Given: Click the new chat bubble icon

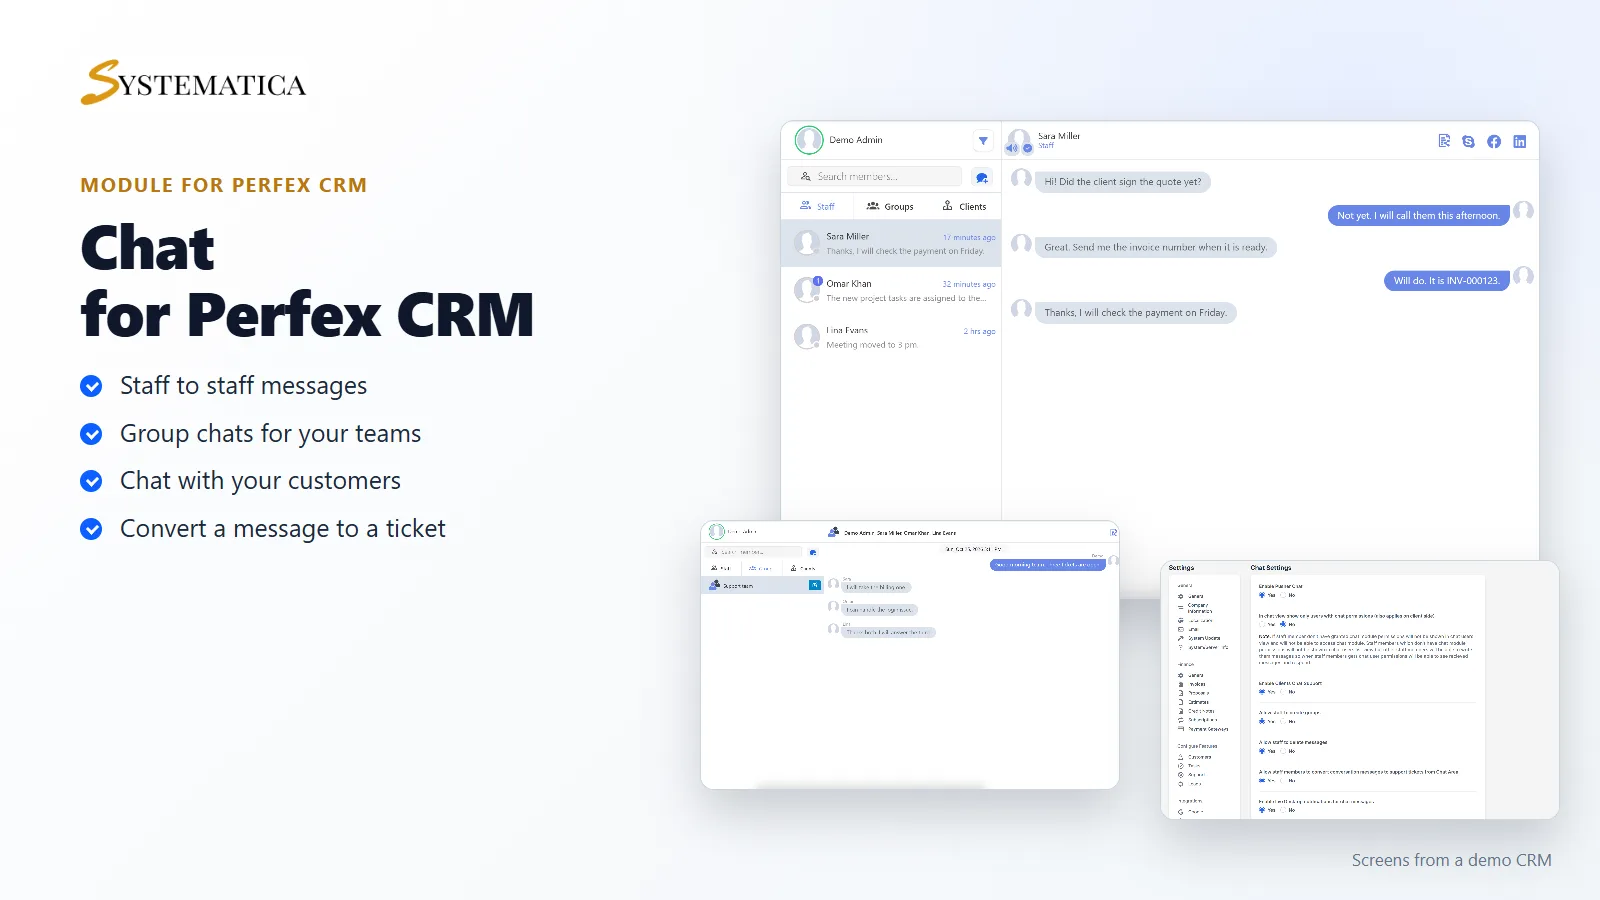Looking at the screenshot, I should click(982, 177).
